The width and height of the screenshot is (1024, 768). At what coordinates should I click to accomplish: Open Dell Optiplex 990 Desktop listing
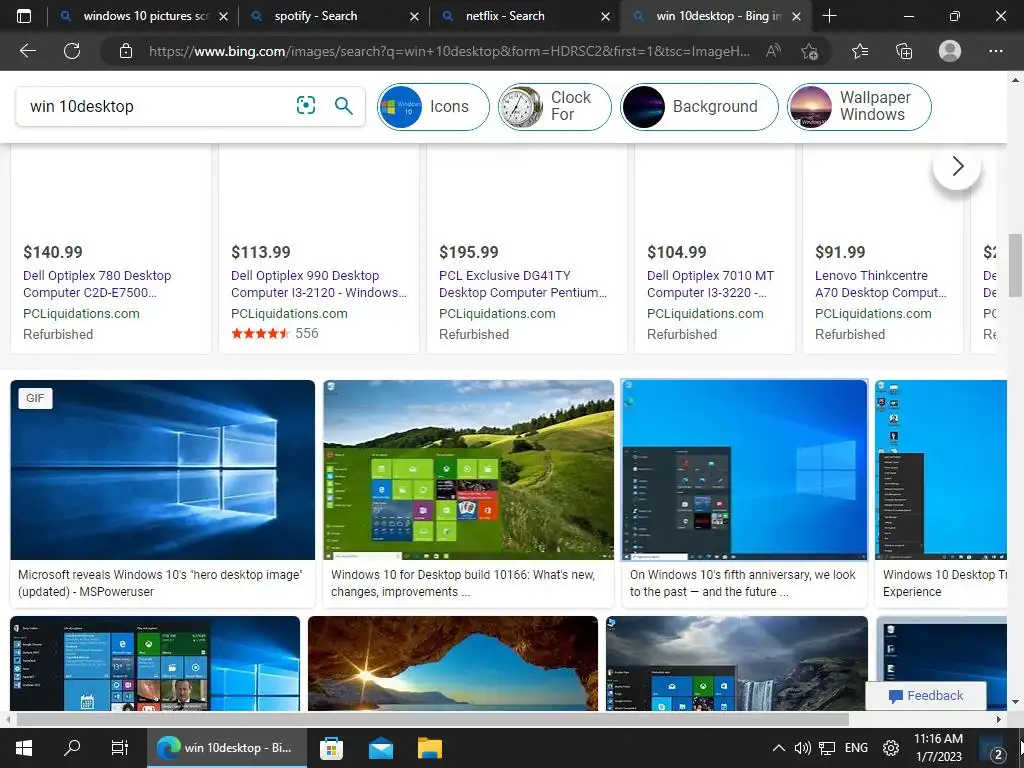coord(319,284)
